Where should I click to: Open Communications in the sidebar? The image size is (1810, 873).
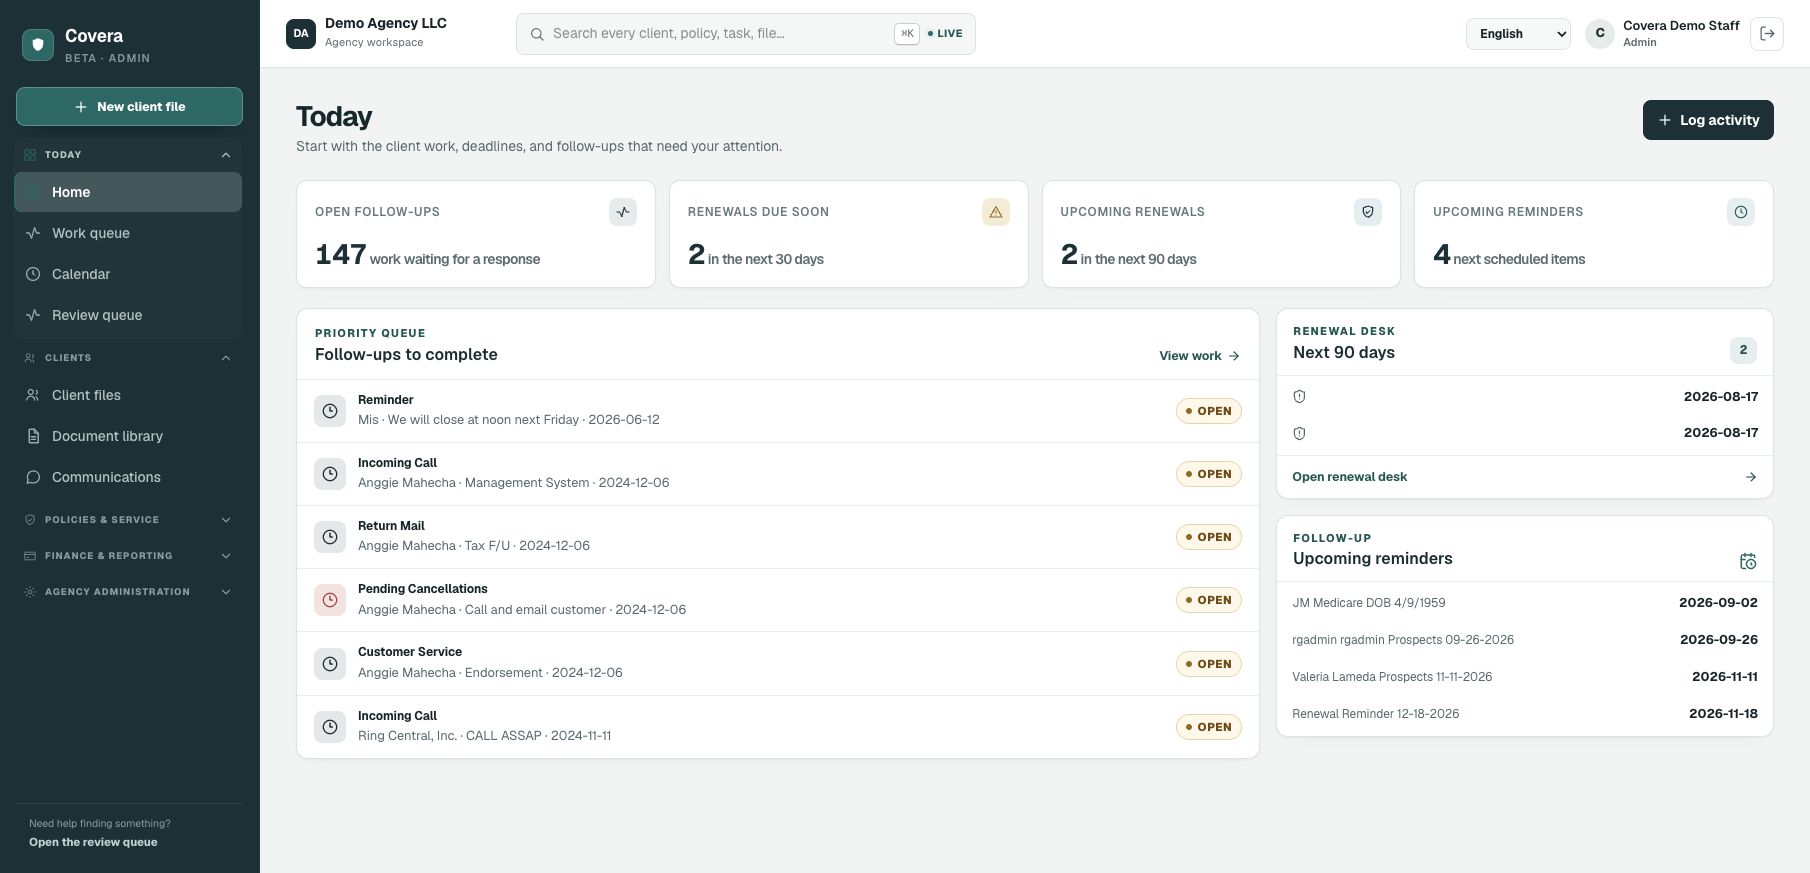(x=128, y=477)
